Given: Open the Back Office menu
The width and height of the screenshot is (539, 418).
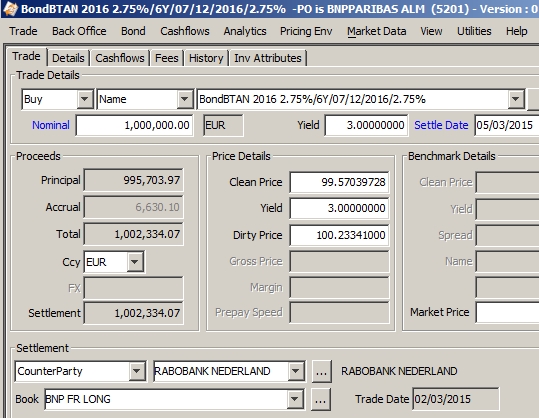Looking at the screenshot, I should [79, 31].
